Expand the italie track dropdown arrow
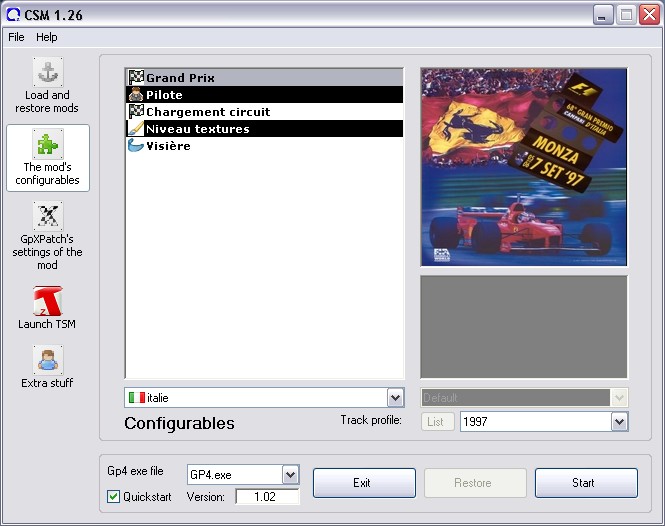The width and height of the screenshot is (665, 526). [395, 398]
